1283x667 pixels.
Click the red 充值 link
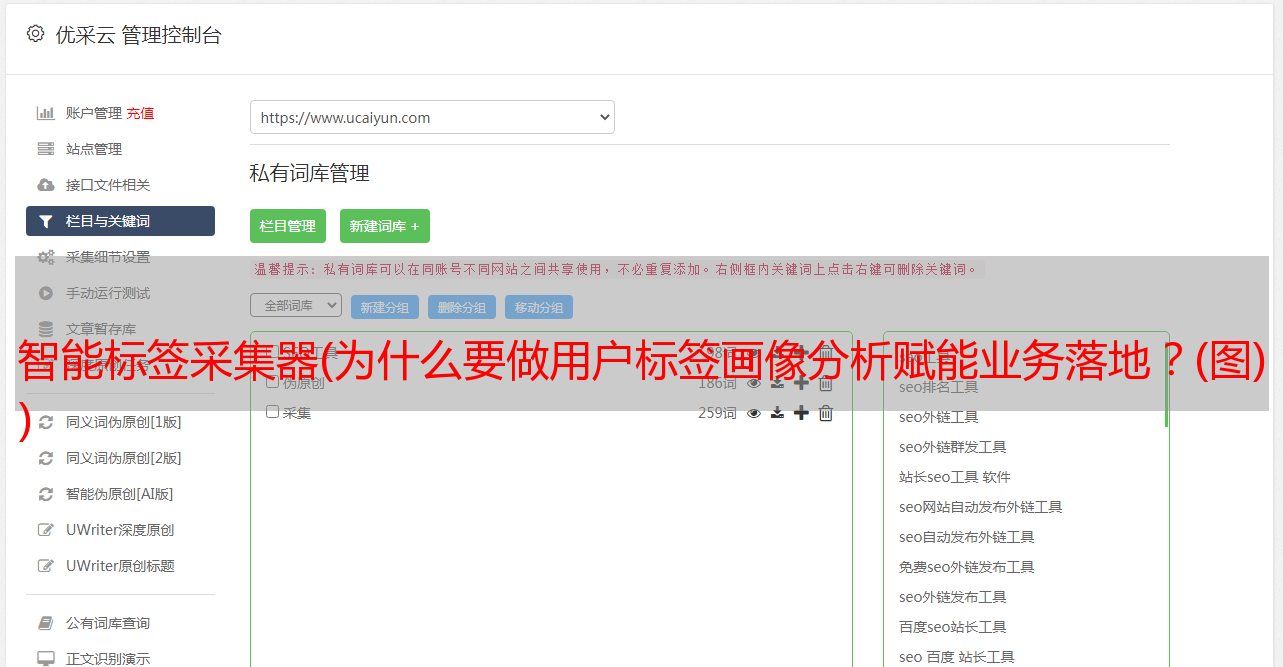tap(140, 113)
